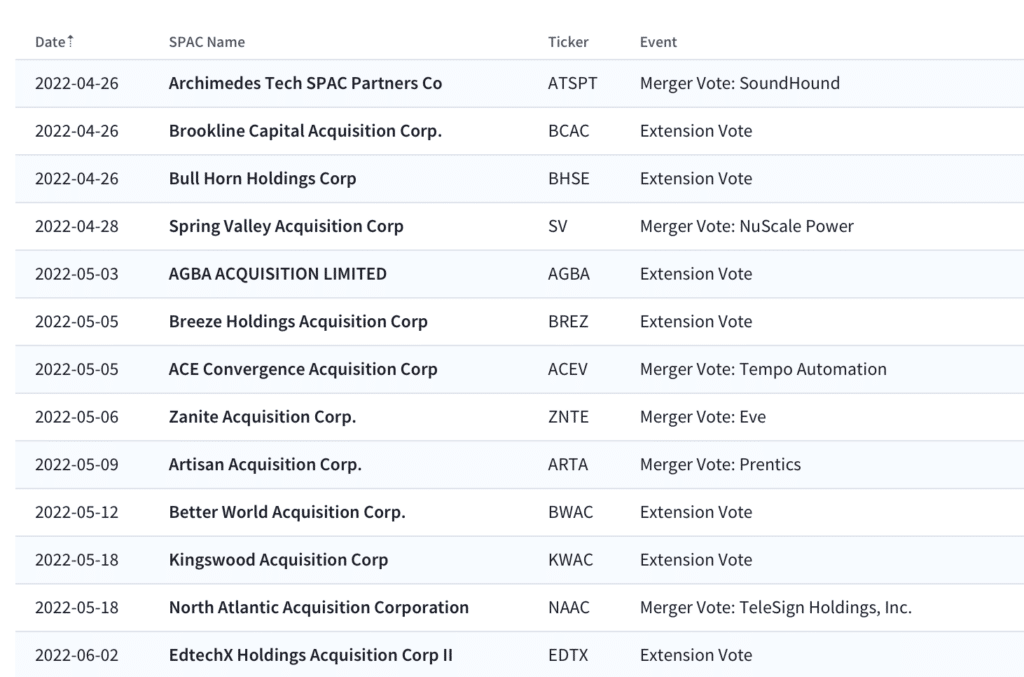Open Breeze Holdings Acquisition Corp

tap(298, 322)
